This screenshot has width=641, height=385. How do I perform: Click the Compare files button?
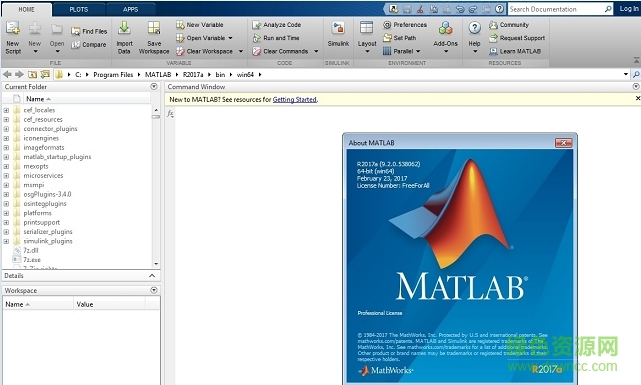point(89,45)
